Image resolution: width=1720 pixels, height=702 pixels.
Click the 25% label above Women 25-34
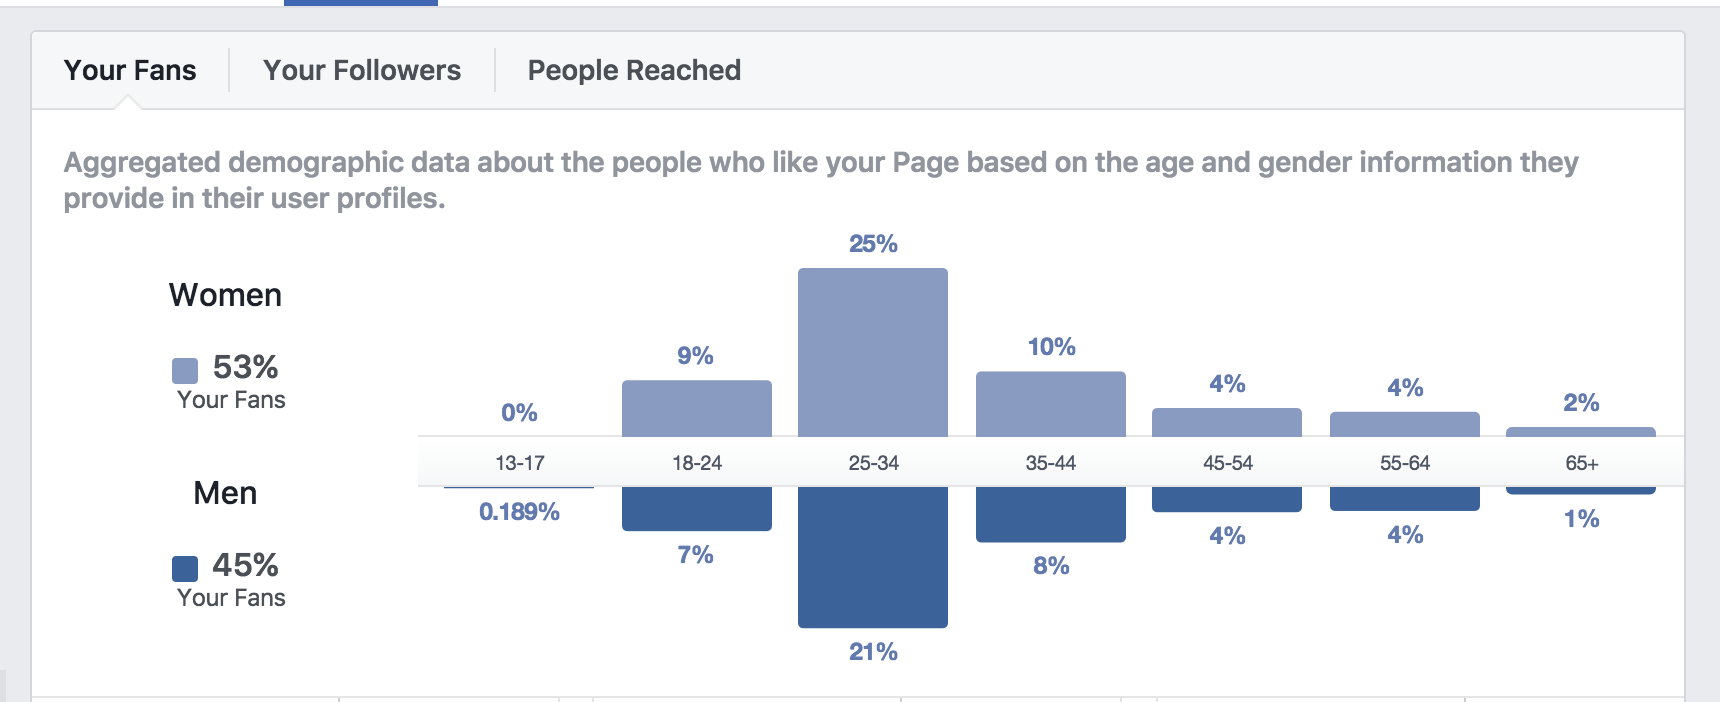873,244
